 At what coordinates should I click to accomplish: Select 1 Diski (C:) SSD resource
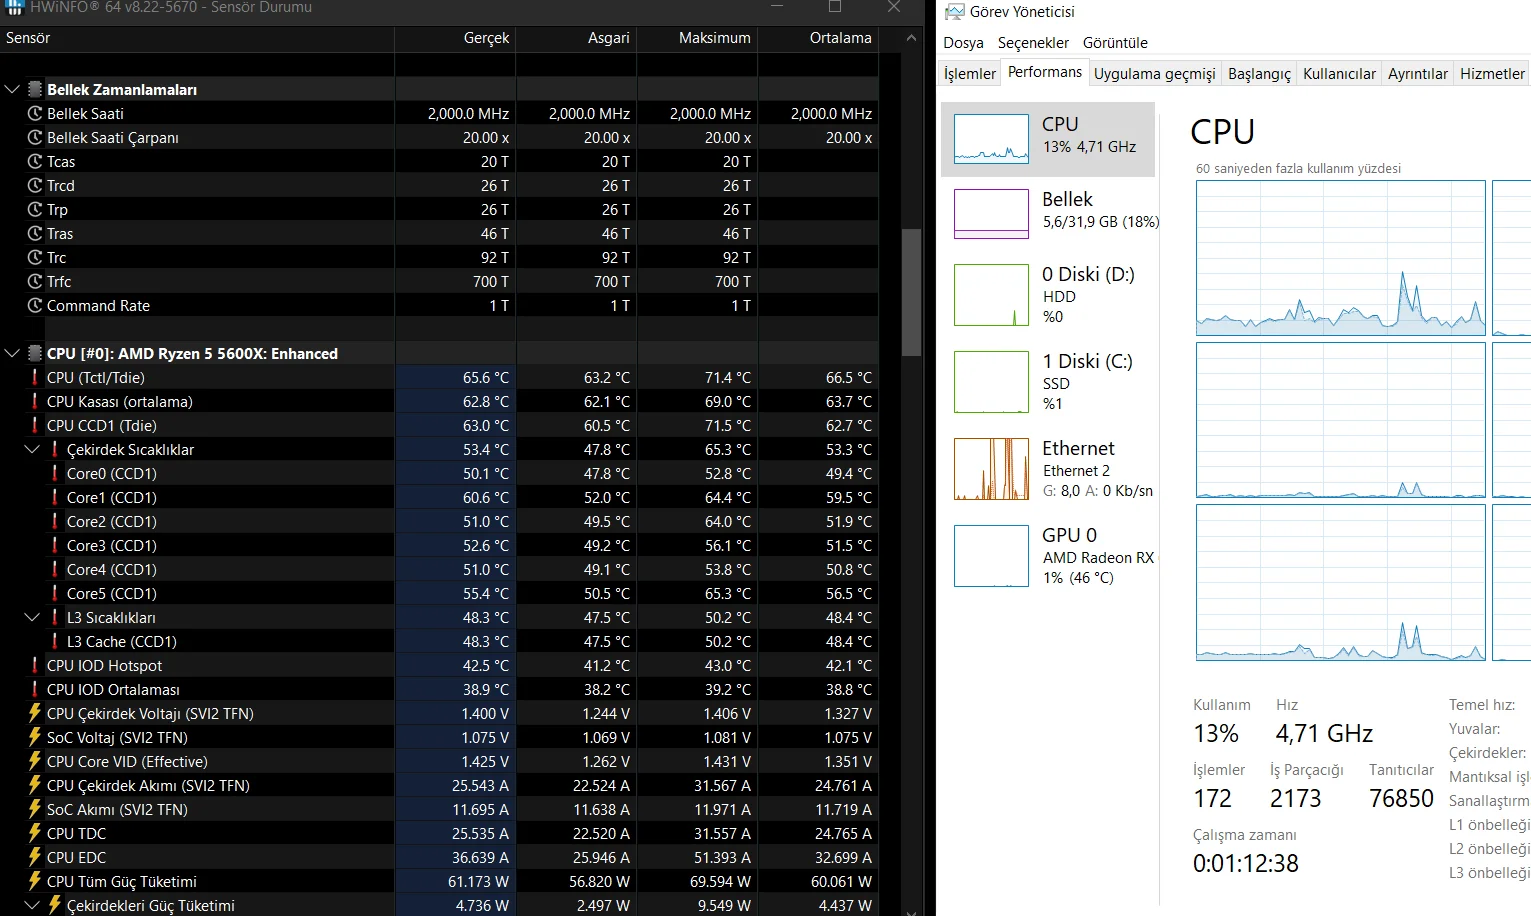1048,382
